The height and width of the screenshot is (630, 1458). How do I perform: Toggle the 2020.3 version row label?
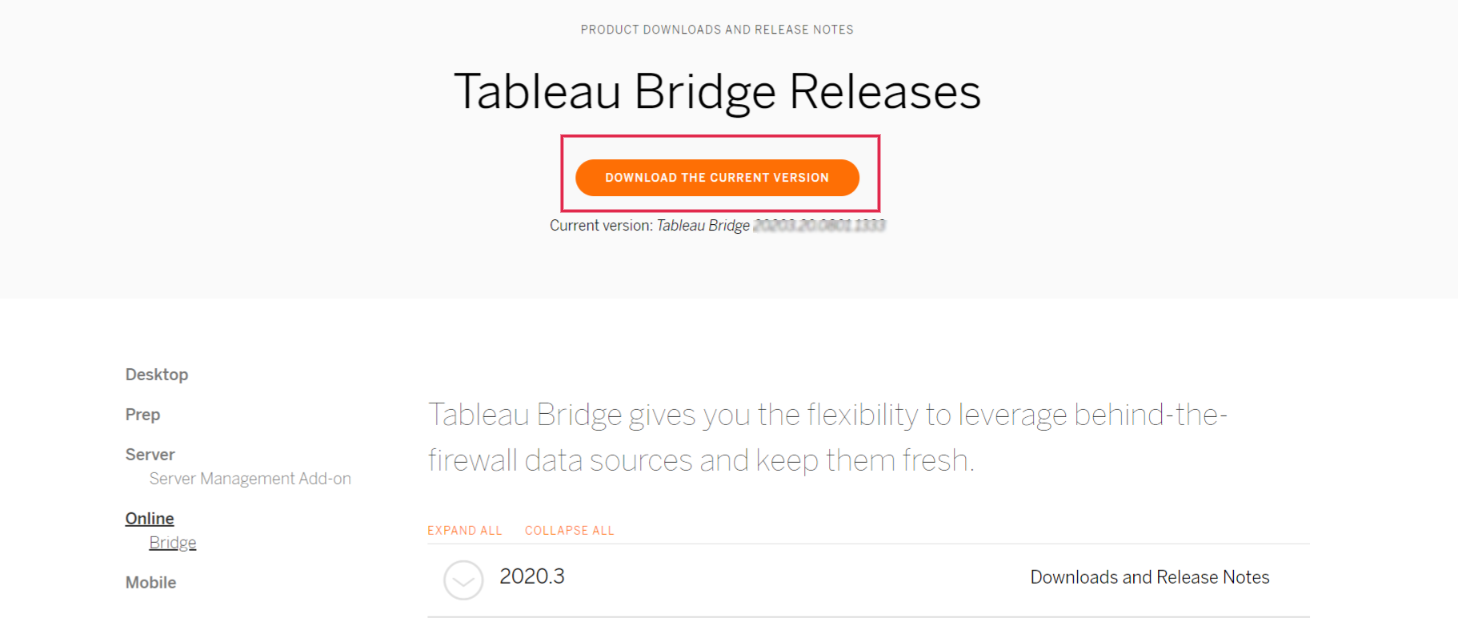point(532,576)
